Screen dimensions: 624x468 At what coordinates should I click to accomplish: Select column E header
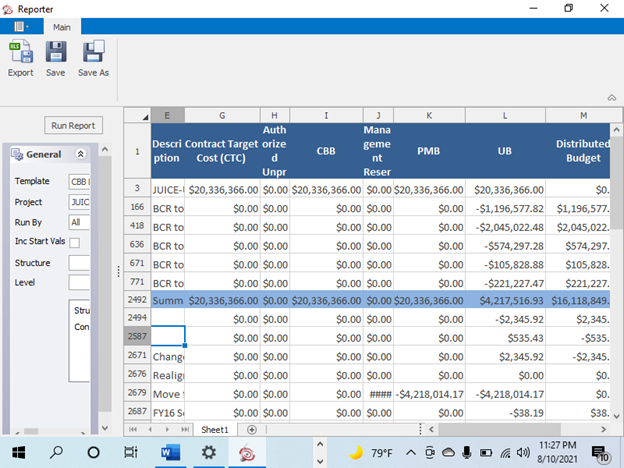(x=167, y=115)
